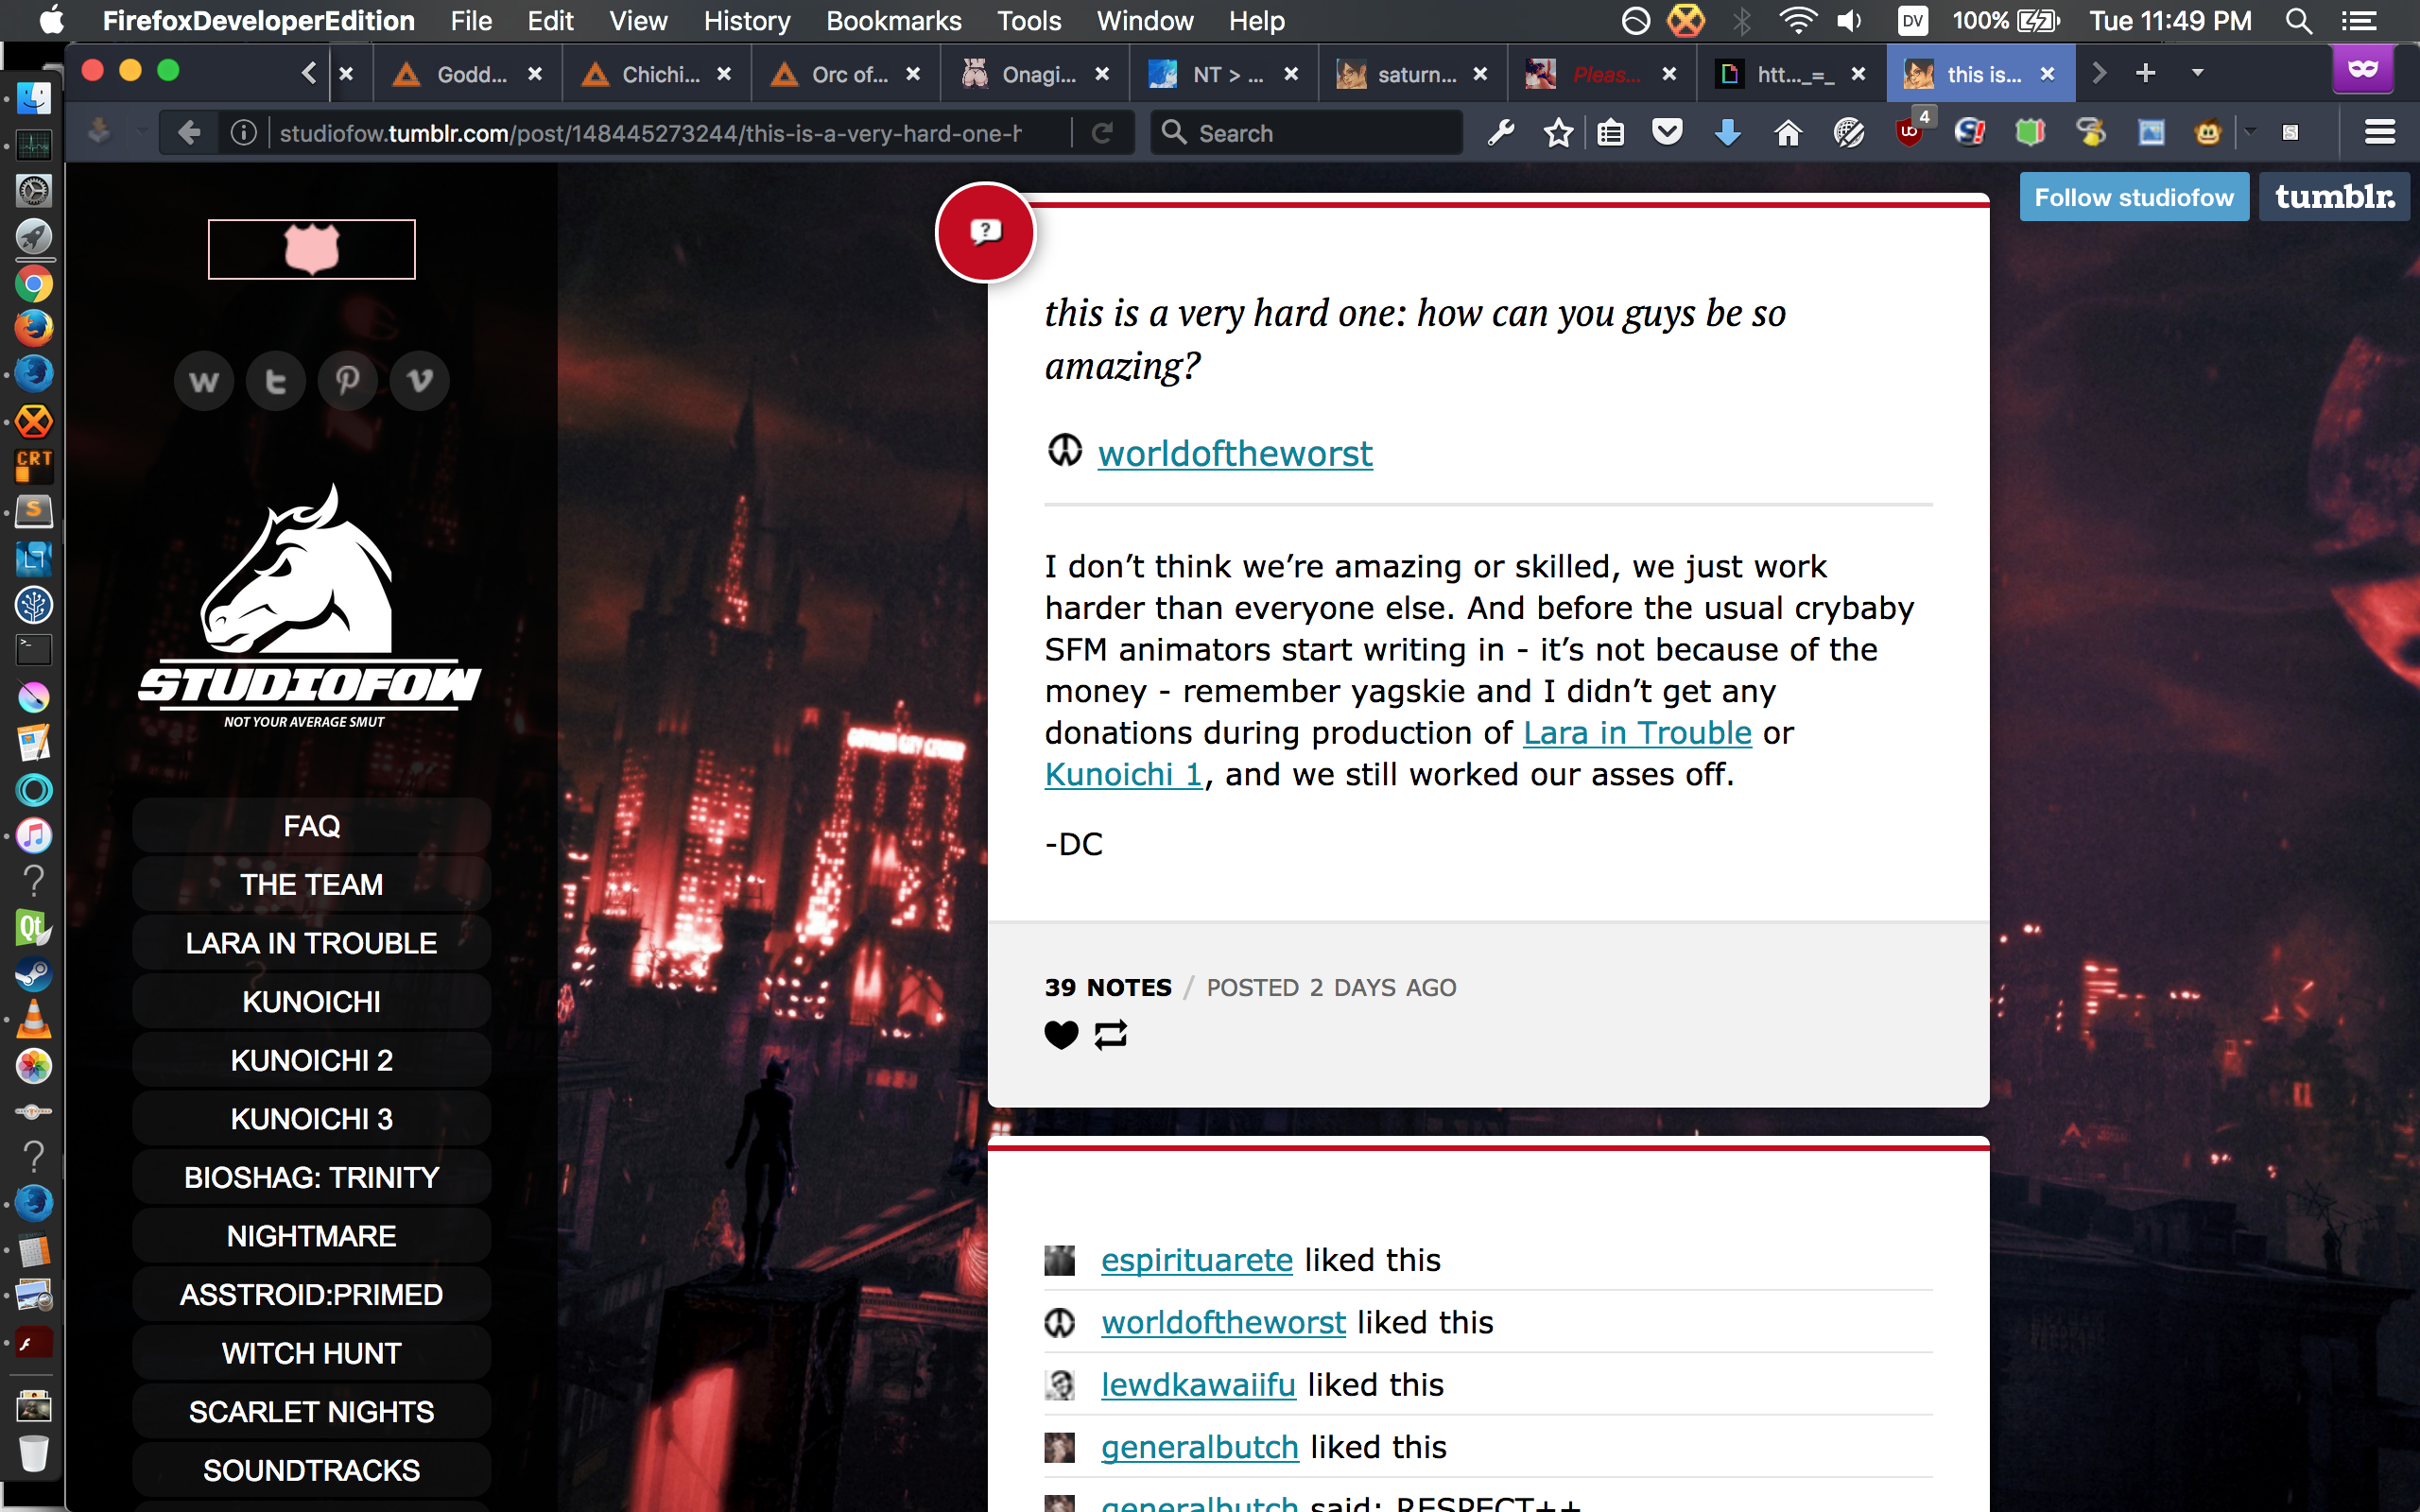Close the Chichi tab
Screen dimensions: 2420x1512
[x=724, y=74]
